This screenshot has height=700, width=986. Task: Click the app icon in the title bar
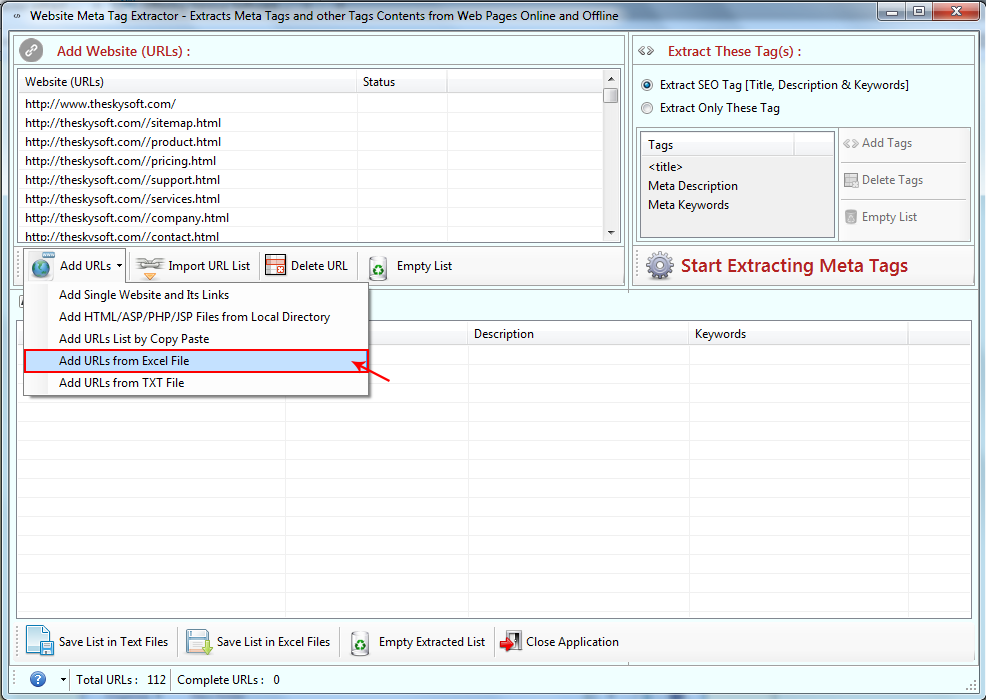17,16
